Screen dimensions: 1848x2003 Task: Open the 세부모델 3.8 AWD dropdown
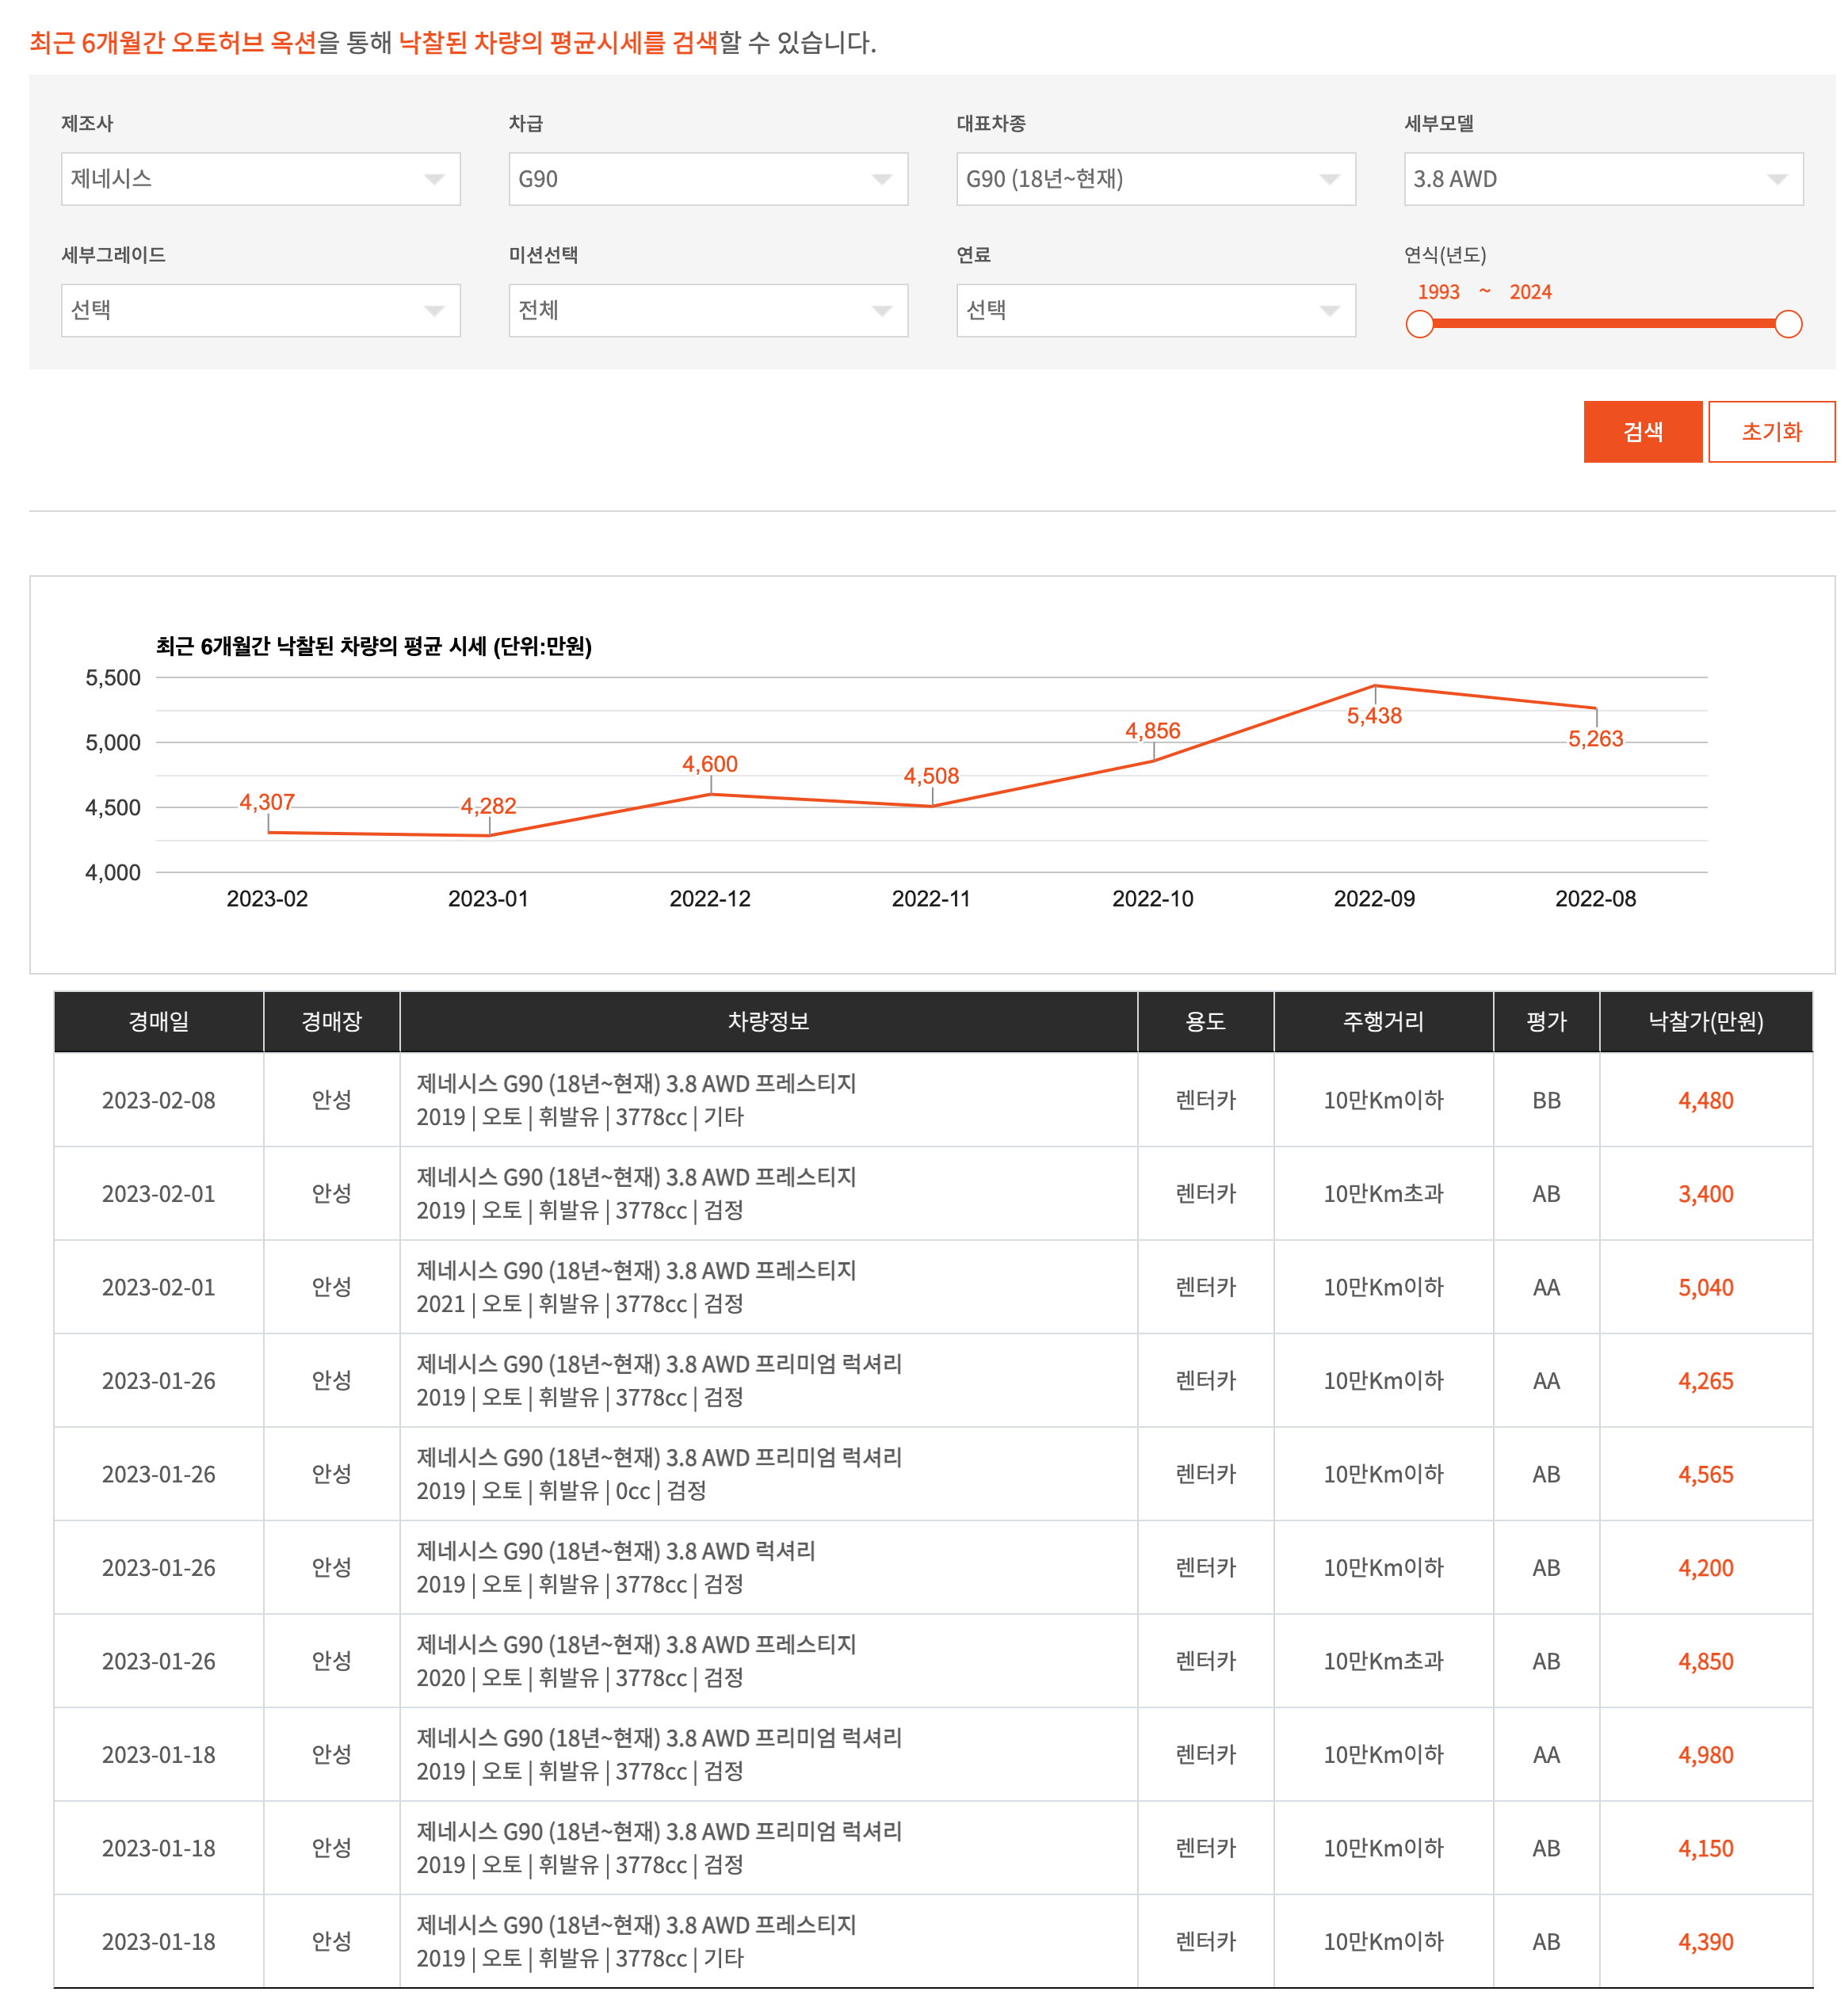[1603, 179]
